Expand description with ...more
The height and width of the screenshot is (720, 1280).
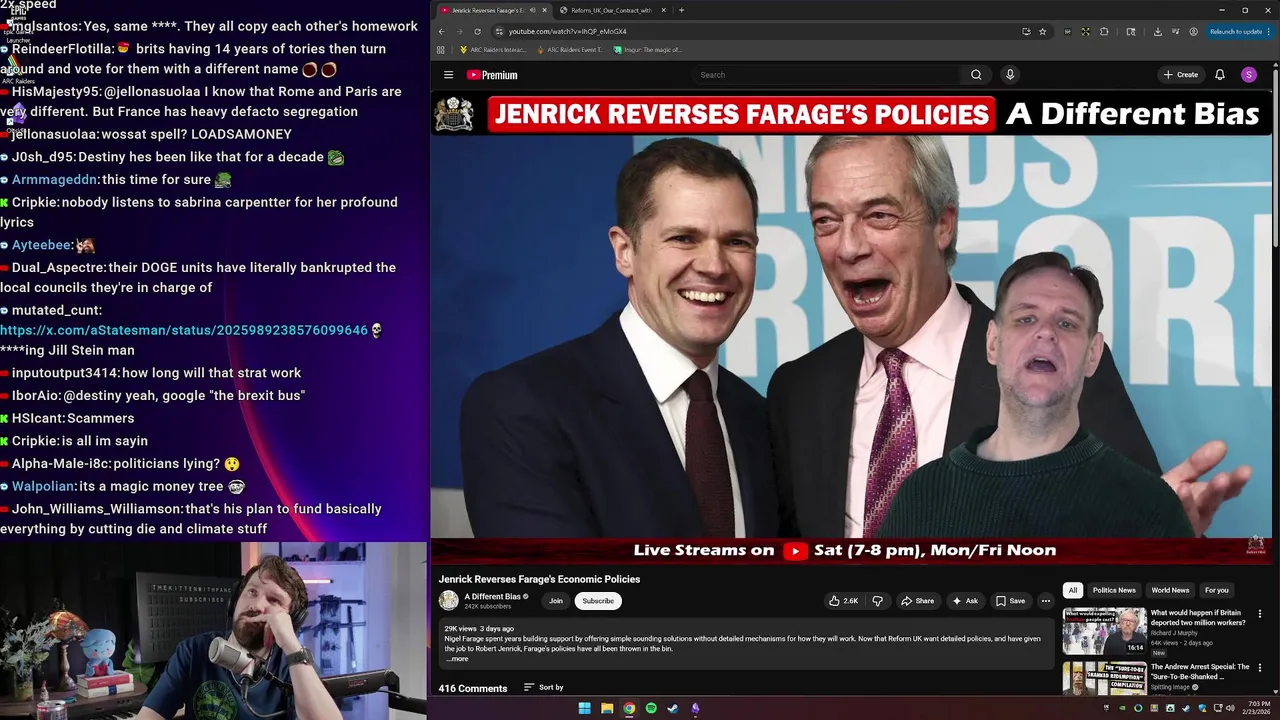tap(458, 659)
